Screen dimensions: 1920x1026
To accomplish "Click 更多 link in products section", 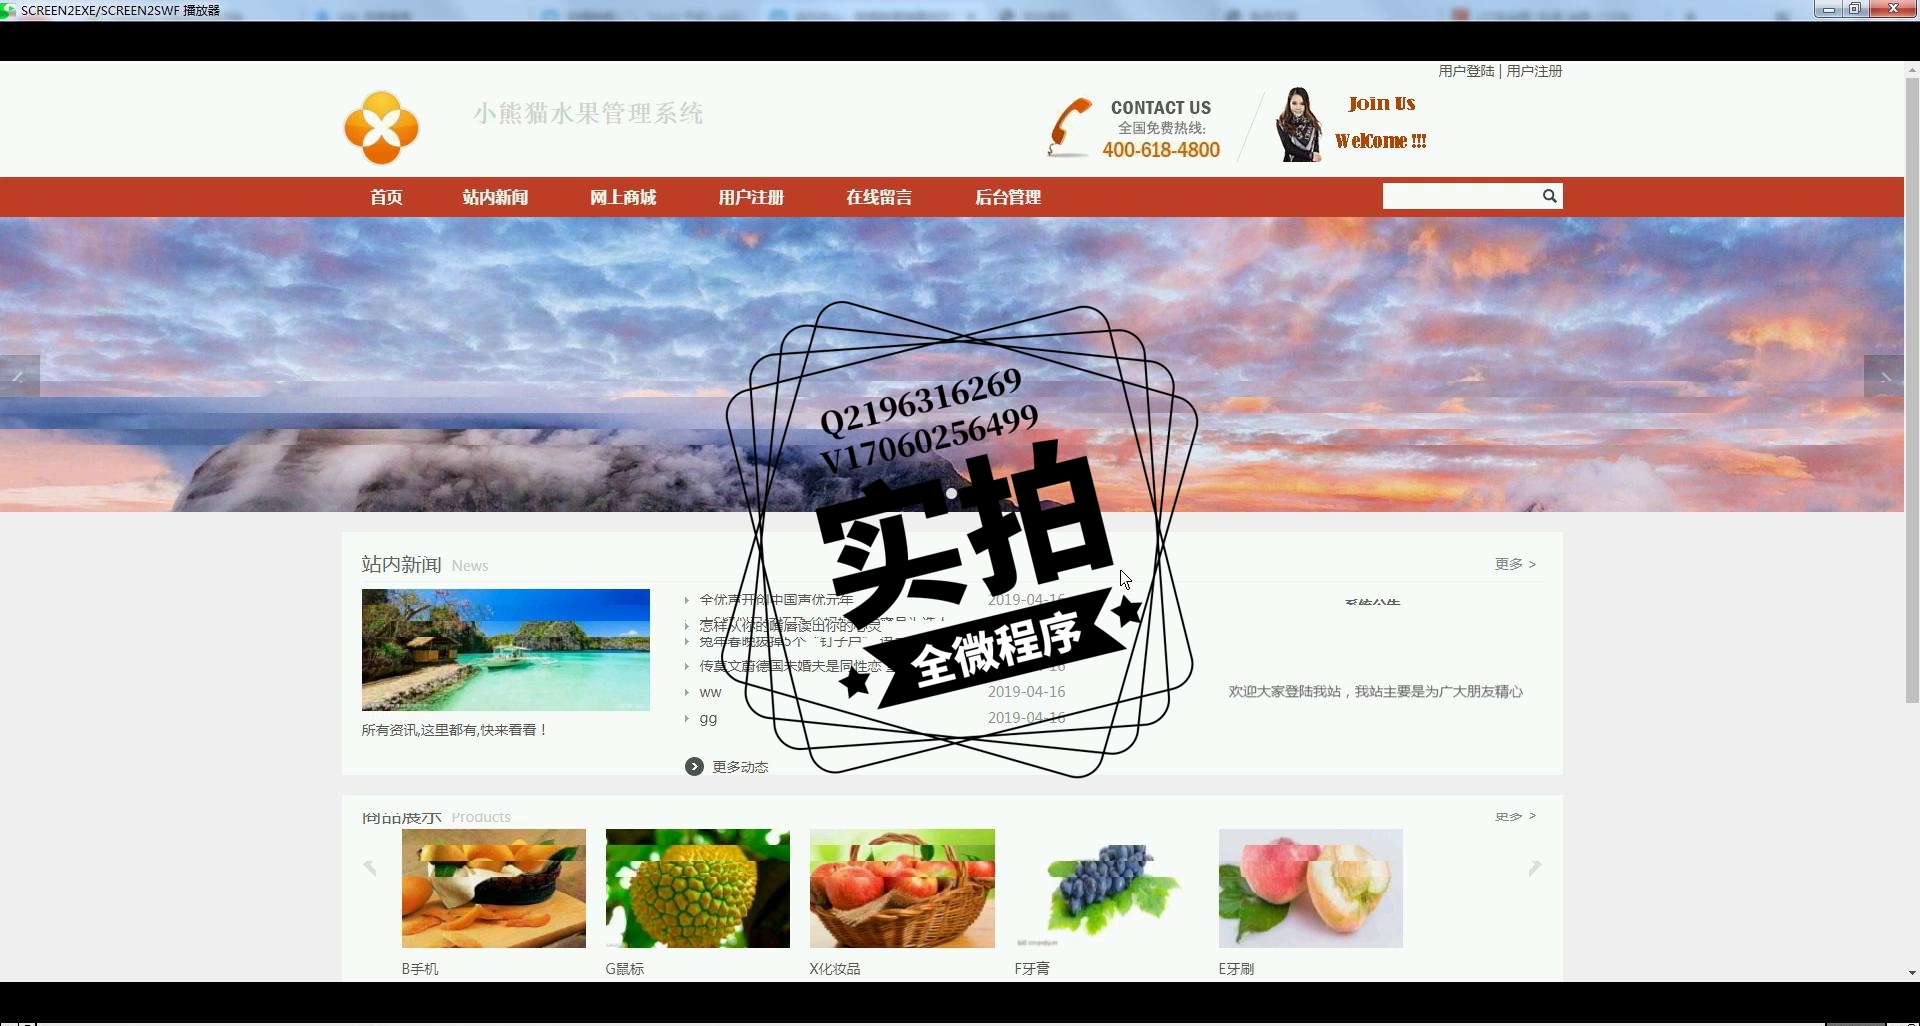I will point(1515,816).
